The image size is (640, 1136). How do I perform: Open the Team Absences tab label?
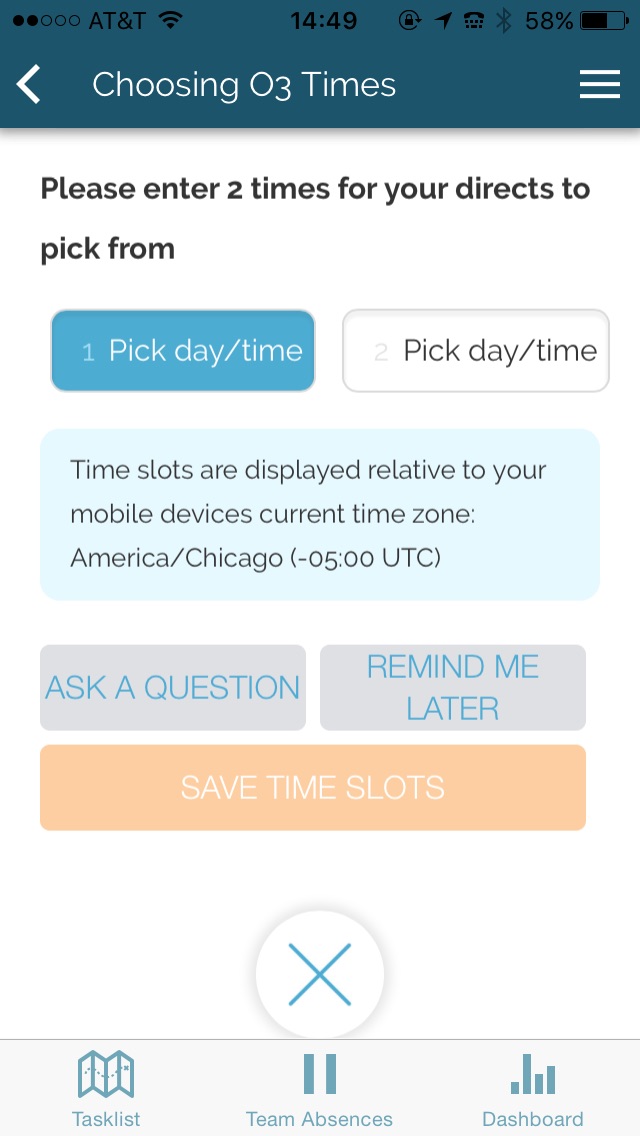319,1119
